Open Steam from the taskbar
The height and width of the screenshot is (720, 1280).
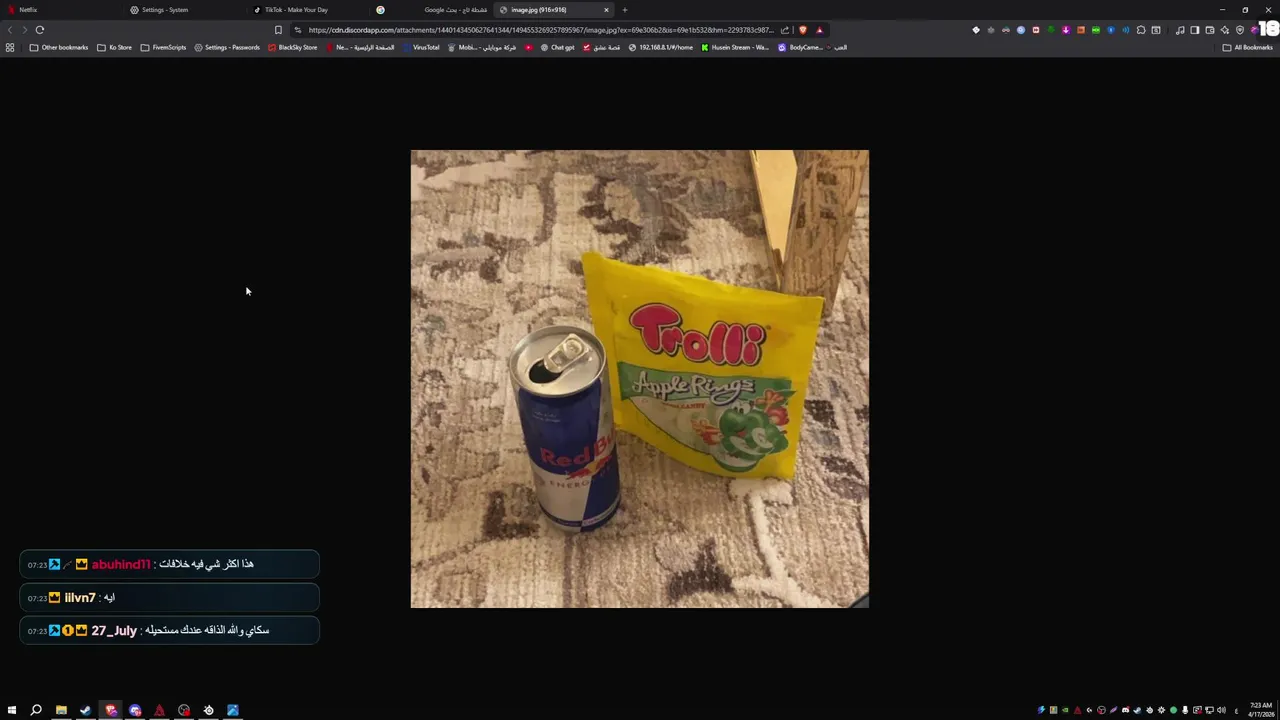(x=85, y=710)
